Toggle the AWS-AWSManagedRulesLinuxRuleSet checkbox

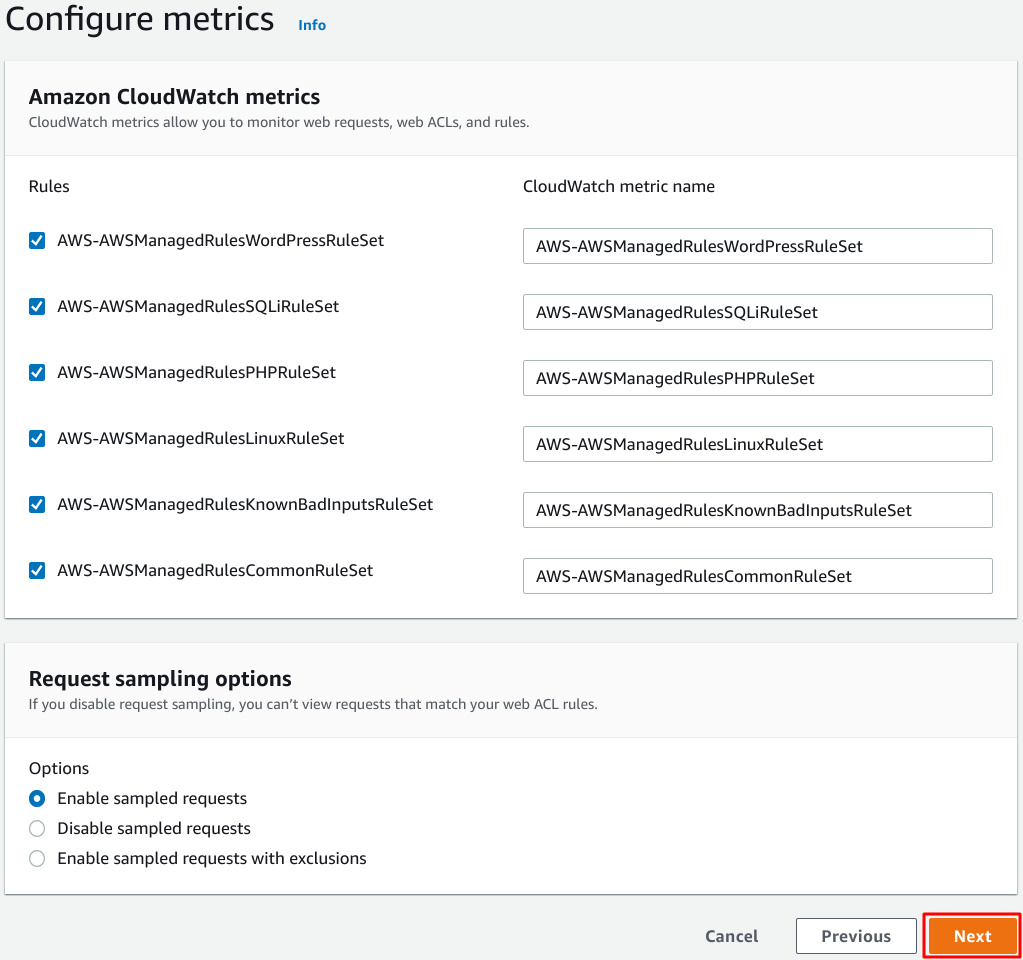(37, 439)
